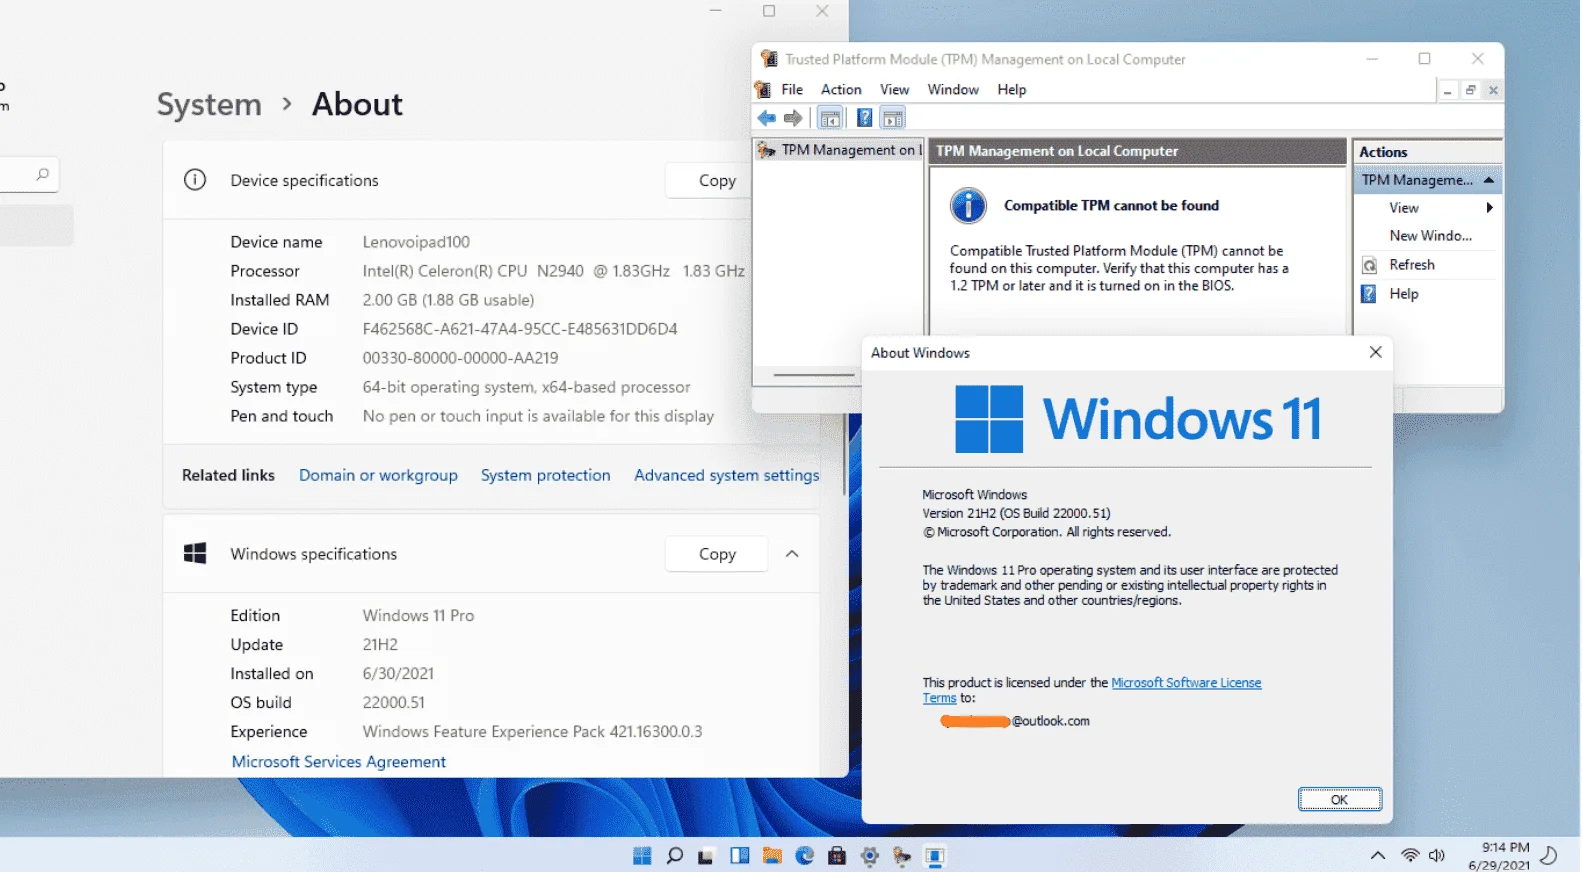This screenshot has height=872, width=1582.
Task: Open Advanced system settings link
Action: coord(727,475)
